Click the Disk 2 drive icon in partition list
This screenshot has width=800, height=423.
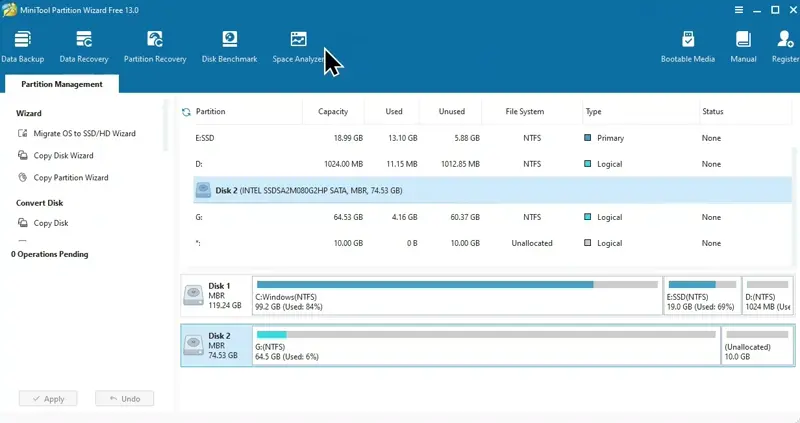coord(203,190)
